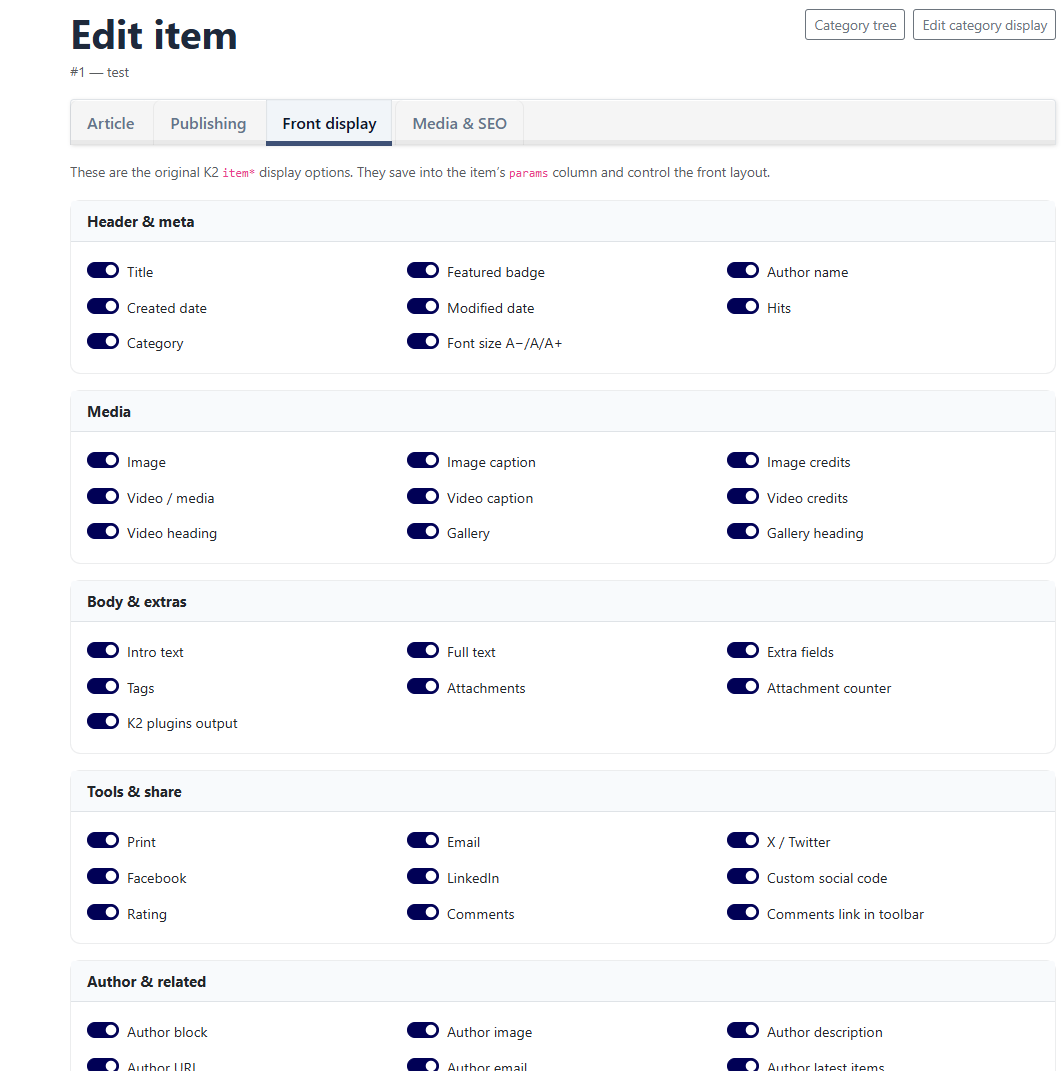Viewport: 1061px width, 1071px height.
Task: Click the 'Media' section heading
Action: tap(109, 412)
